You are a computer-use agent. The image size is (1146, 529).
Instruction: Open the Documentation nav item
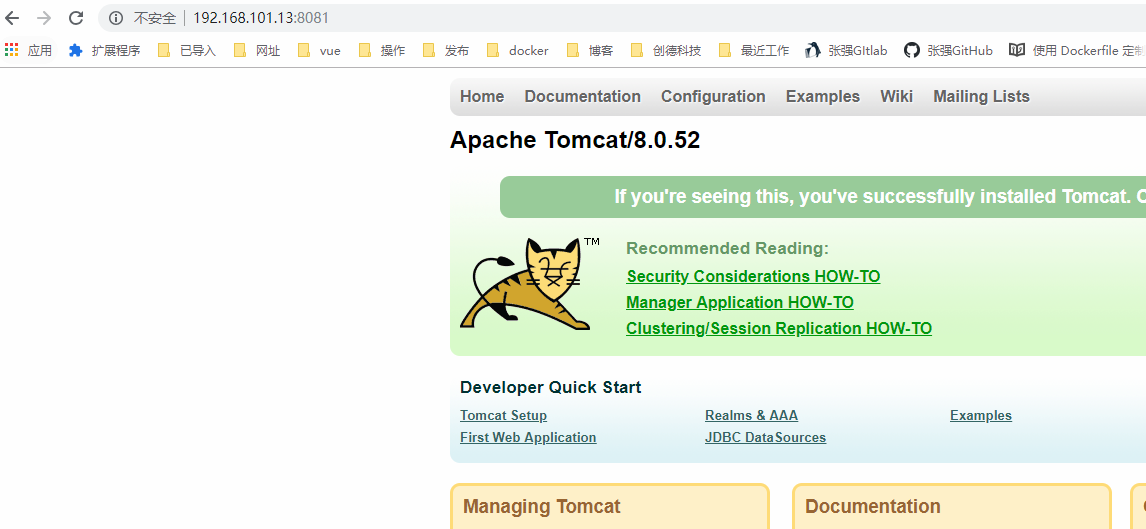click(x=582, y=97)
